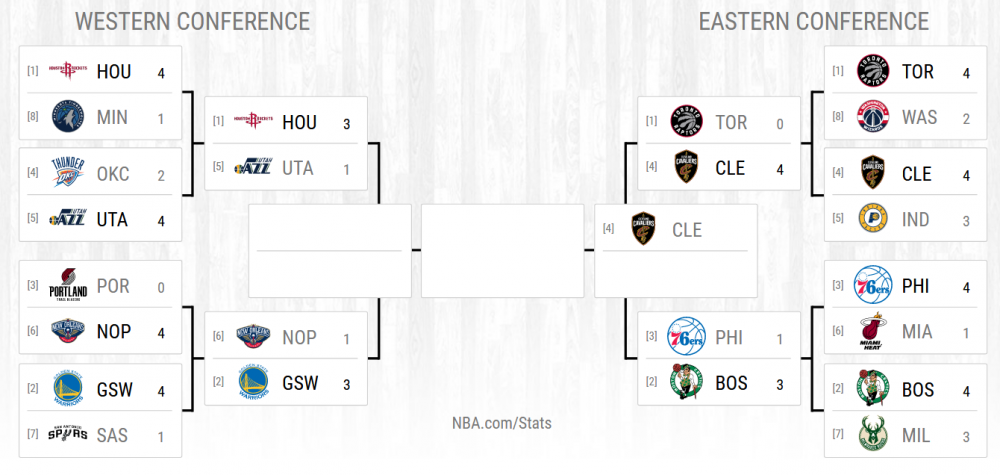
Task: Select the empty center NBA Finals box
Action: tap(502, 250)
